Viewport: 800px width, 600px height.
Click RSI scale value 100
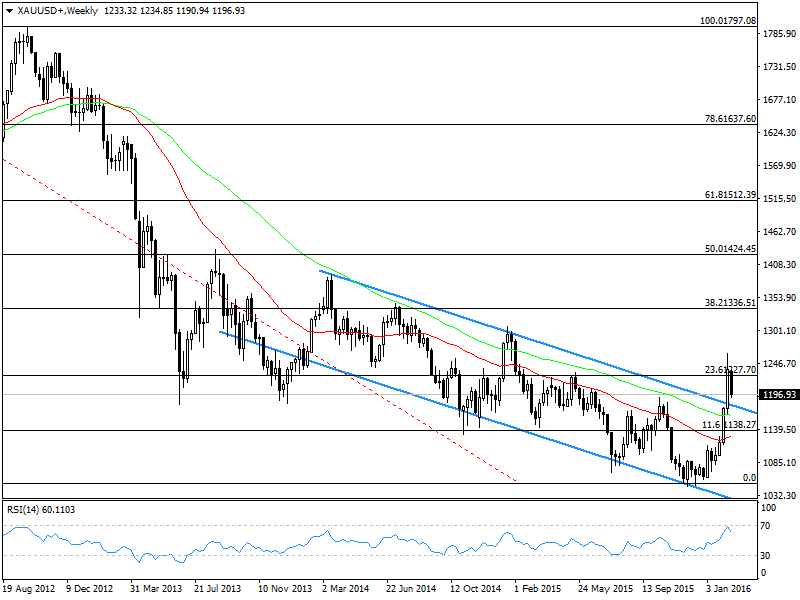coord(768,508)
